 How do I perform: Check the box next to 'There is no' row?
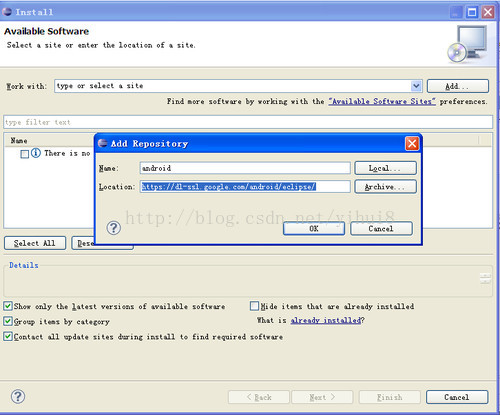(x=24, y=154)
